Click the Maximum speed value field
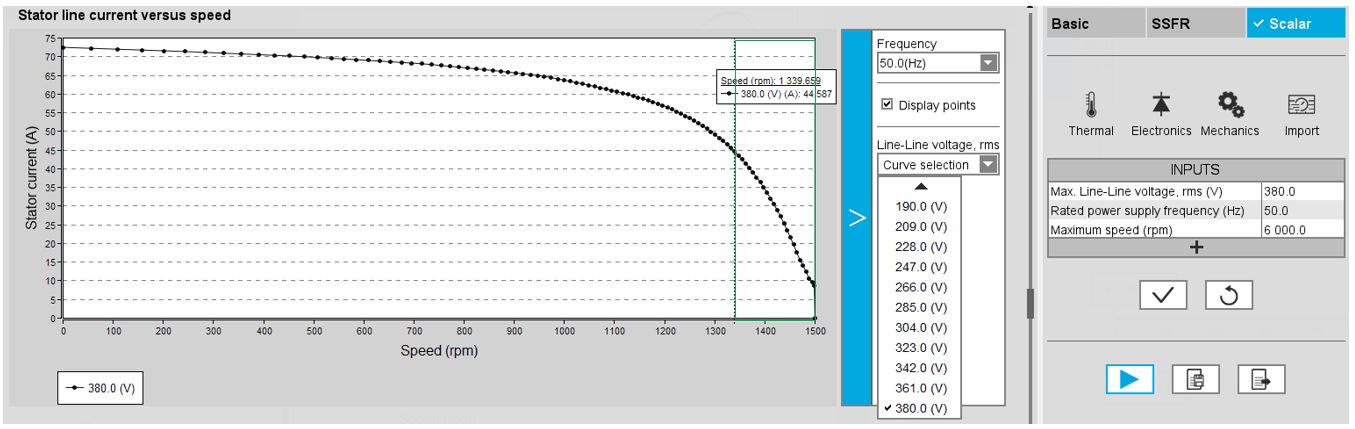 click(x=1300, y=229)
